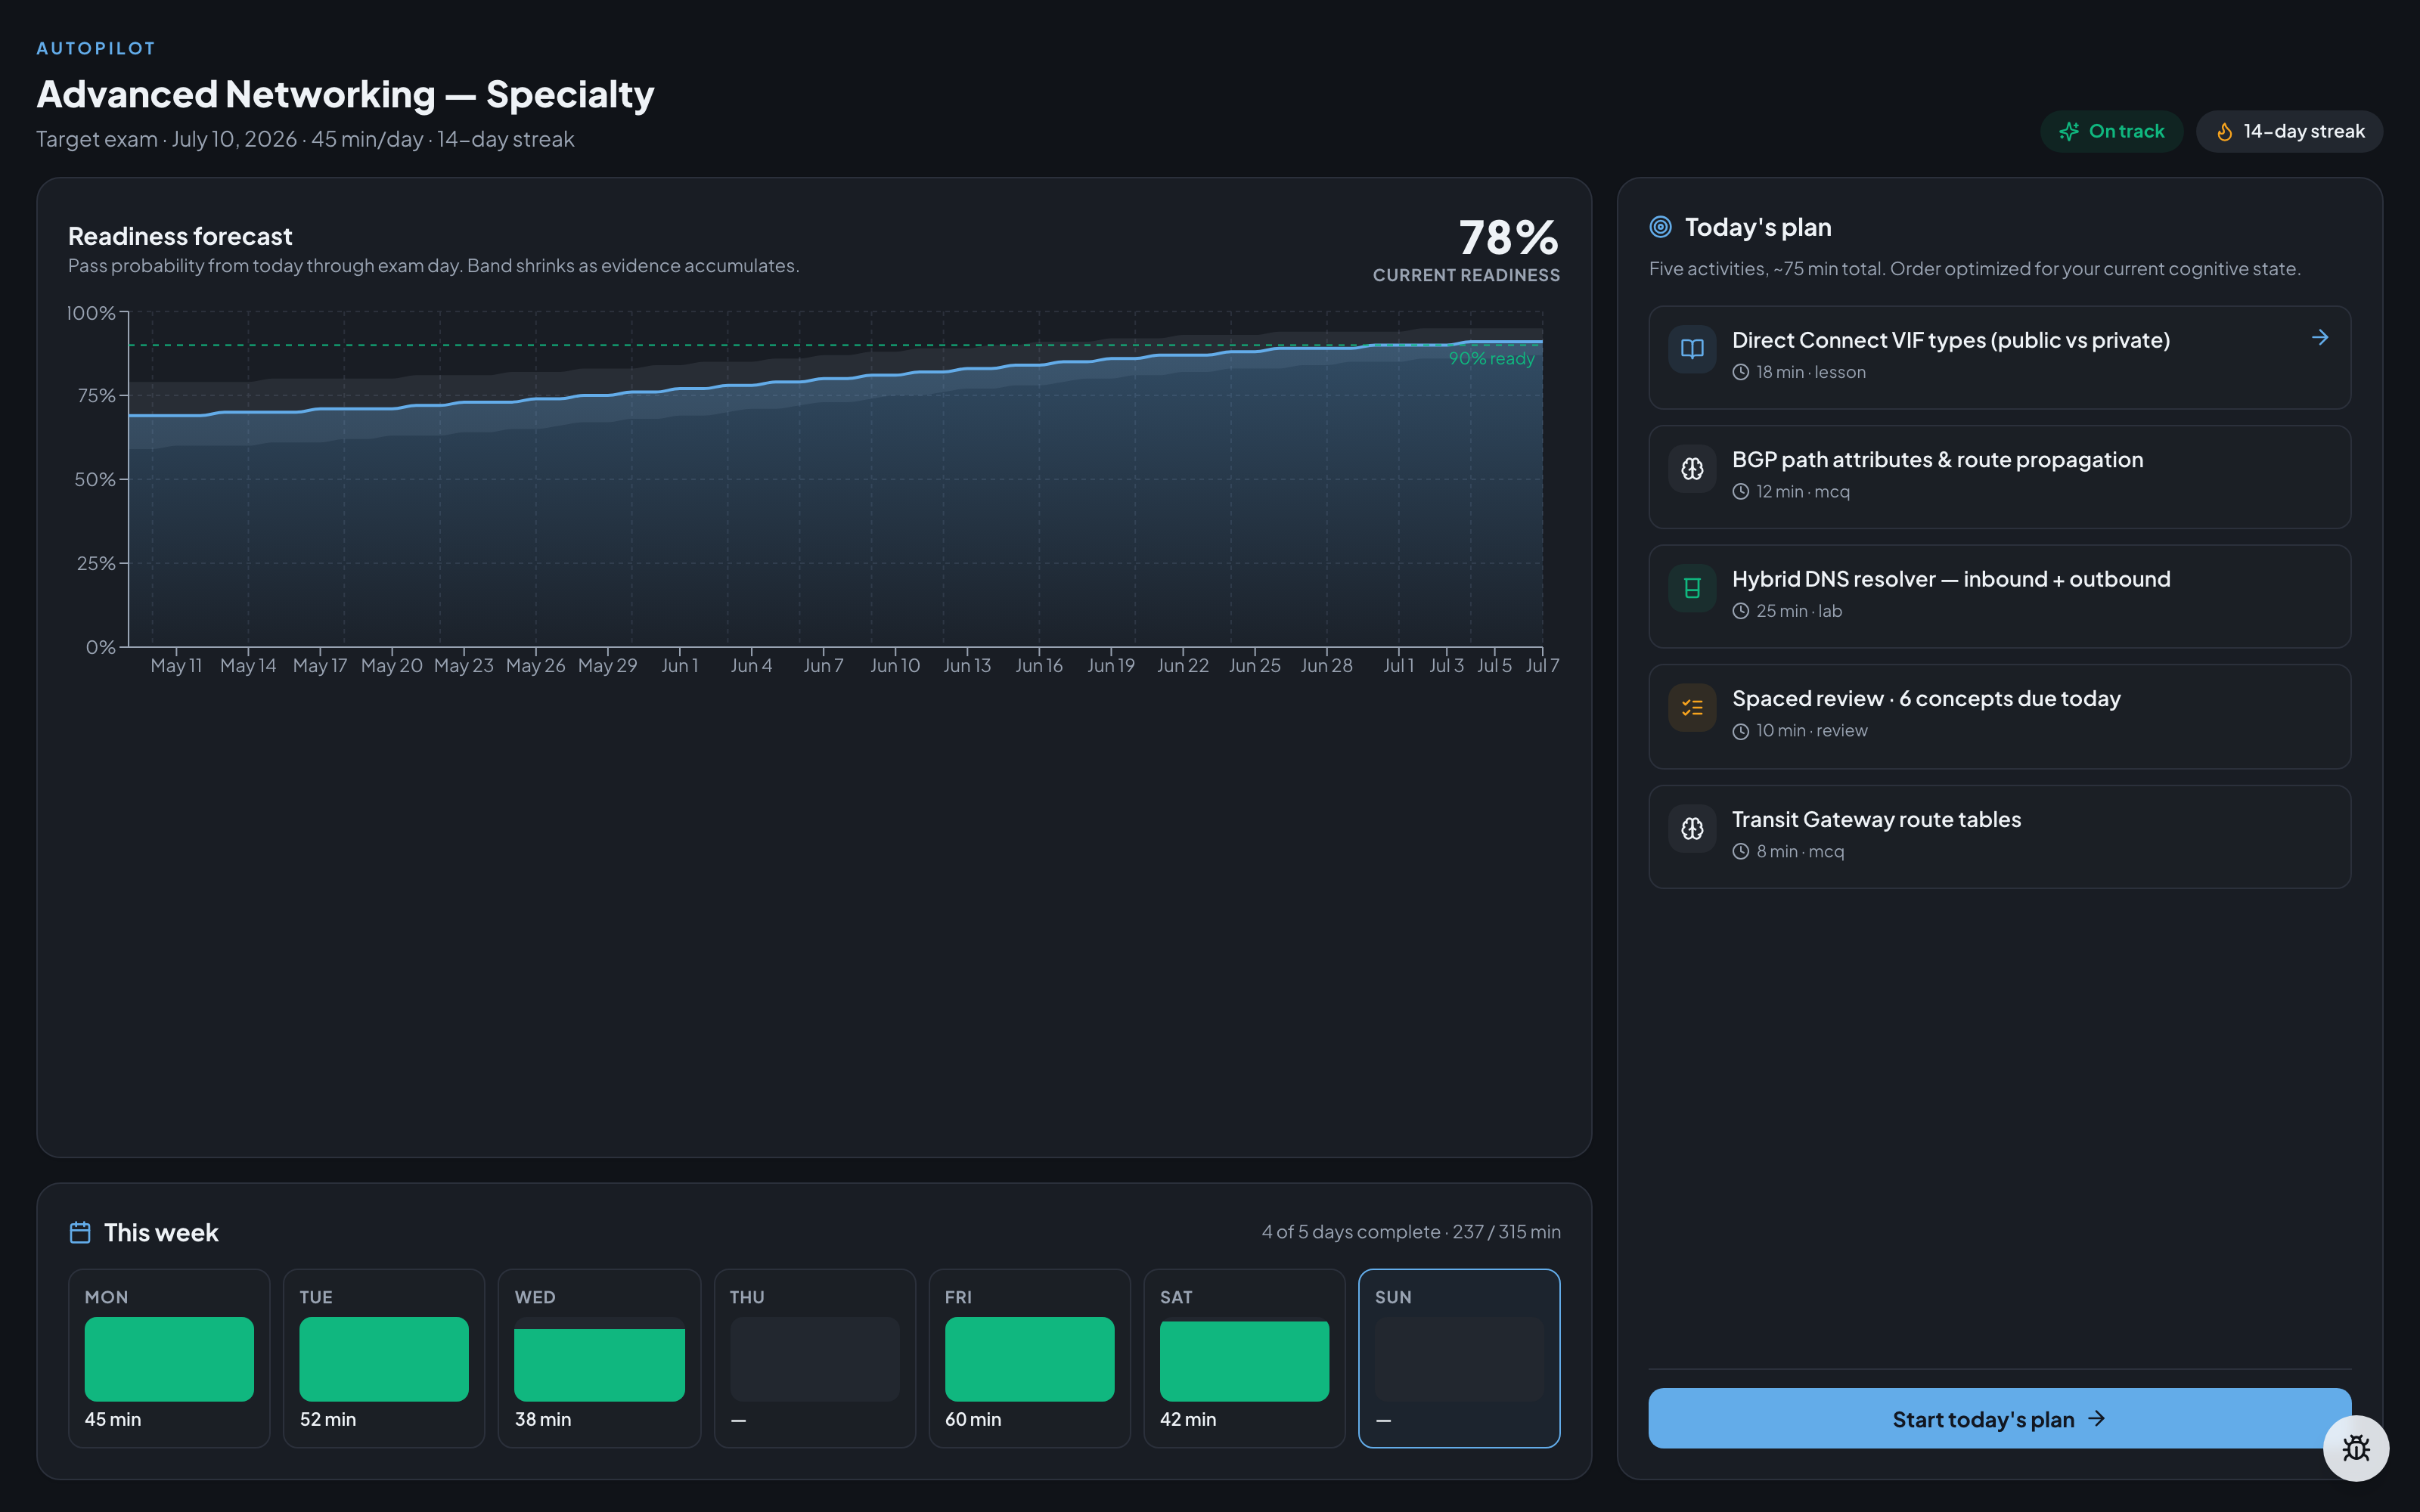Click the Jun 16 marker on forecast chart
Screen dimensions: 2420x1512
[1038, 665]
